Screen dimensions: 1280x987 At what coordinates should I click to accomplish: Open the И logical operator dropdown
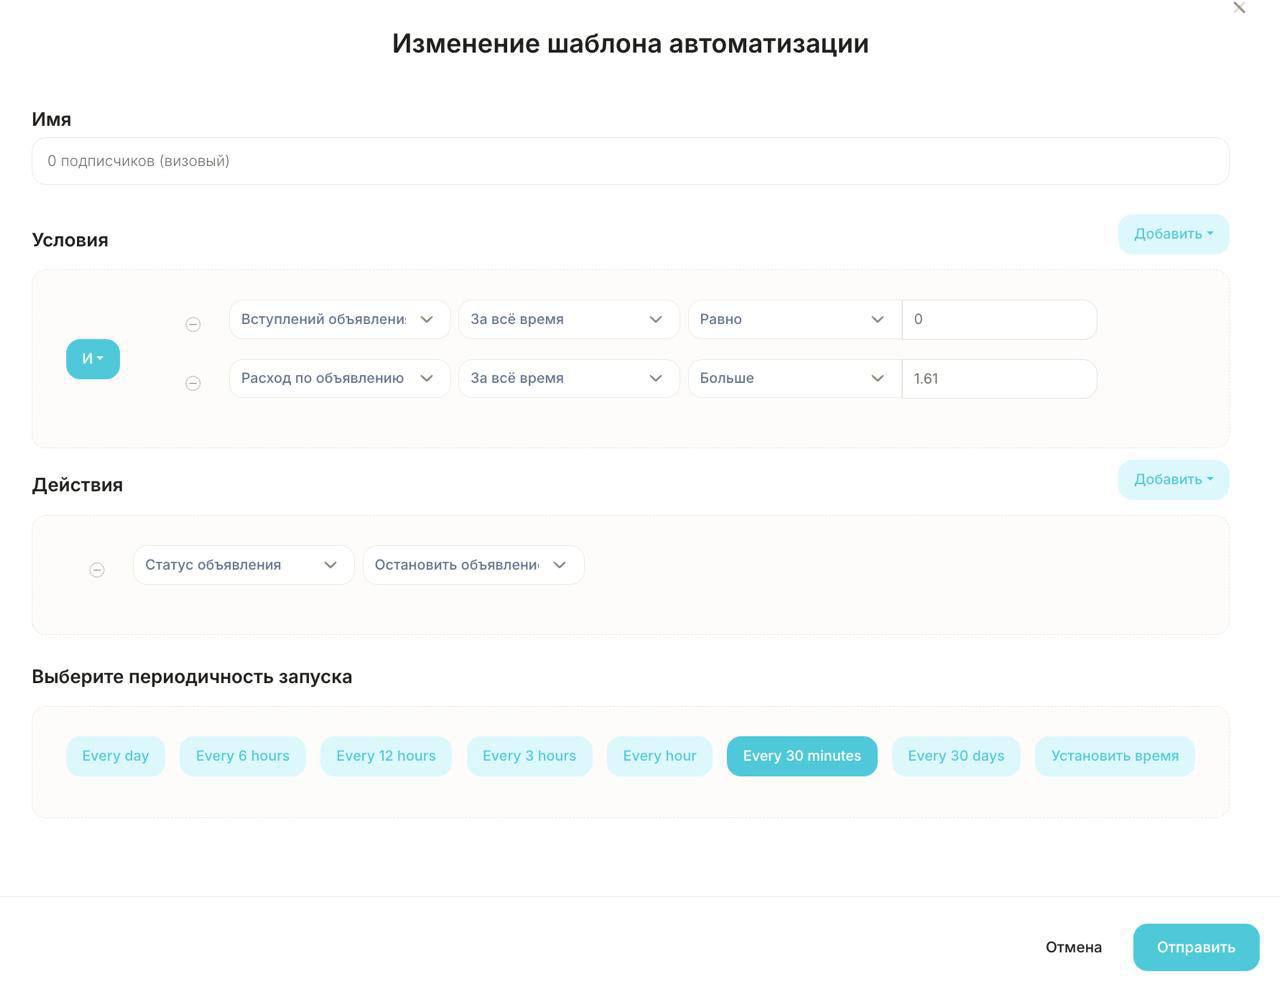coord(93,359)
